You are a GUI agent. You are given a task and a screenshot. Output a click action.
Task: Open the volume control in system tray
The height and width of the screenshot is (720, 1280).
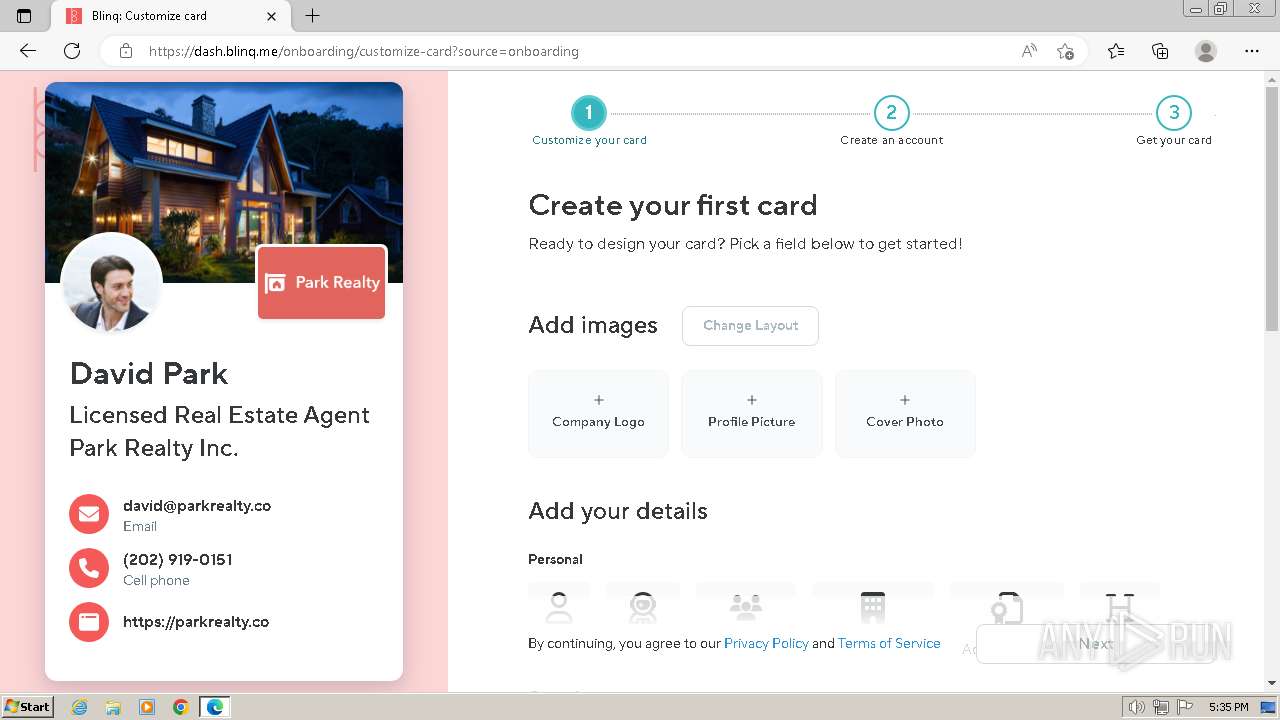(1137, 707)
